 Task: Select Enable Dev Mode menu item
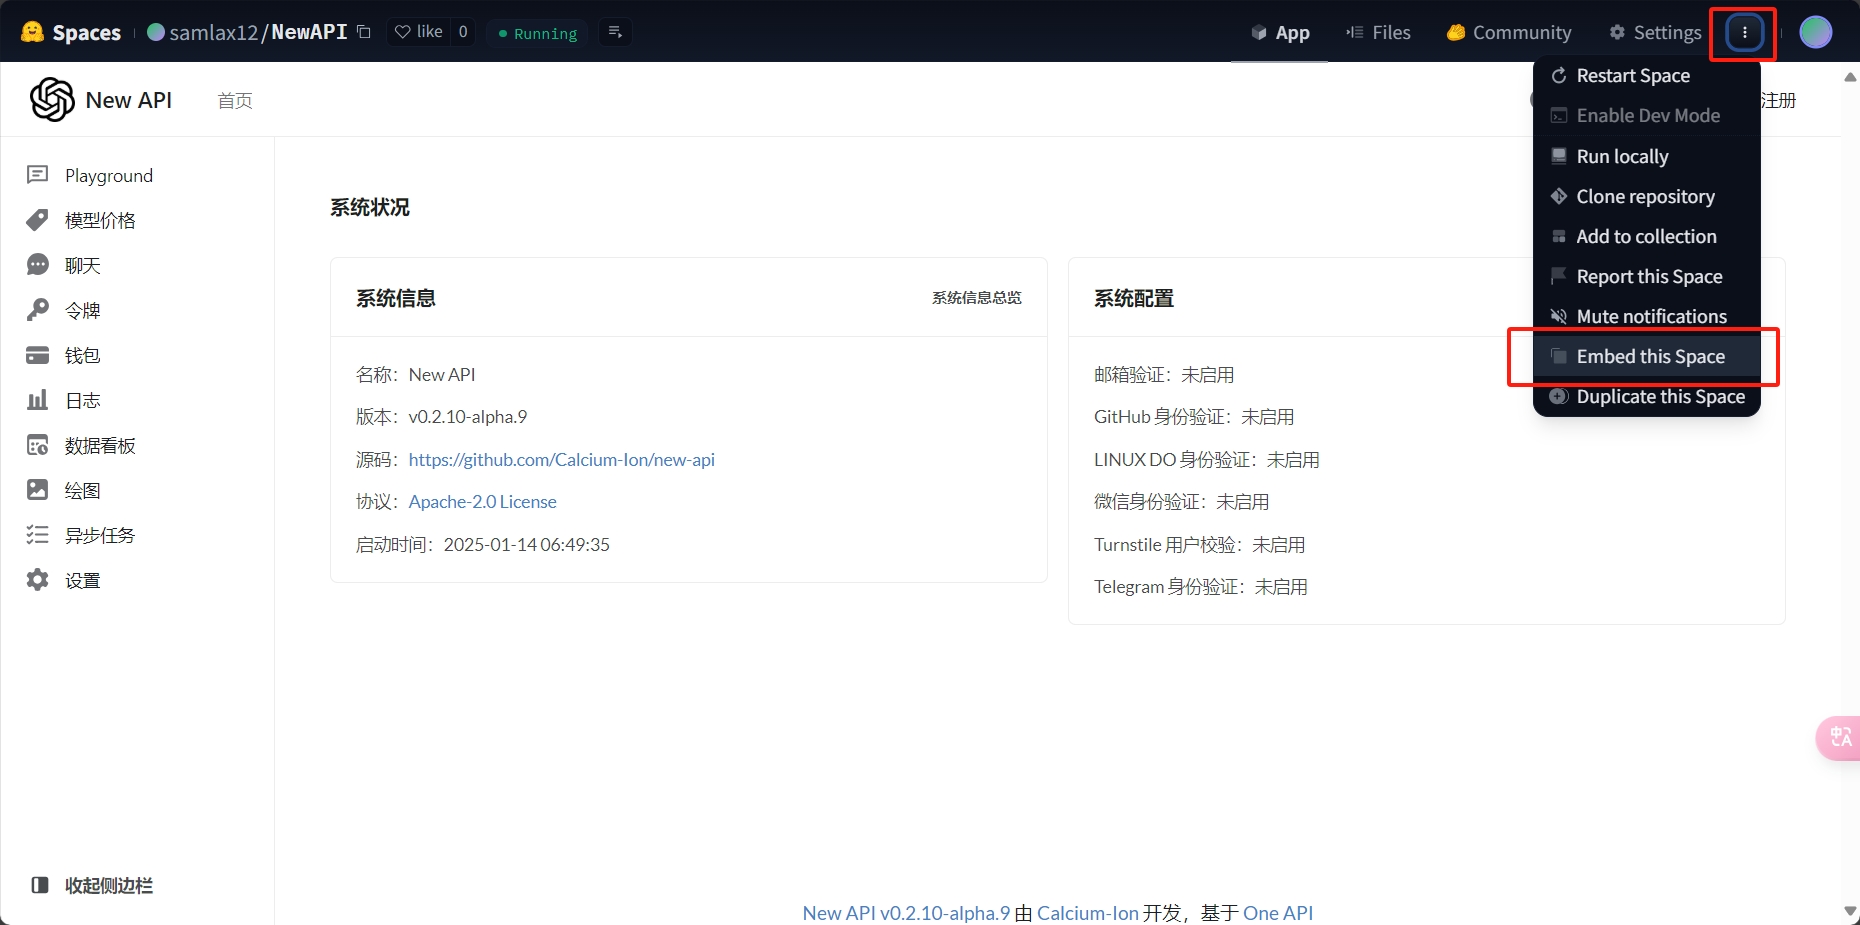click(1647, 116)
